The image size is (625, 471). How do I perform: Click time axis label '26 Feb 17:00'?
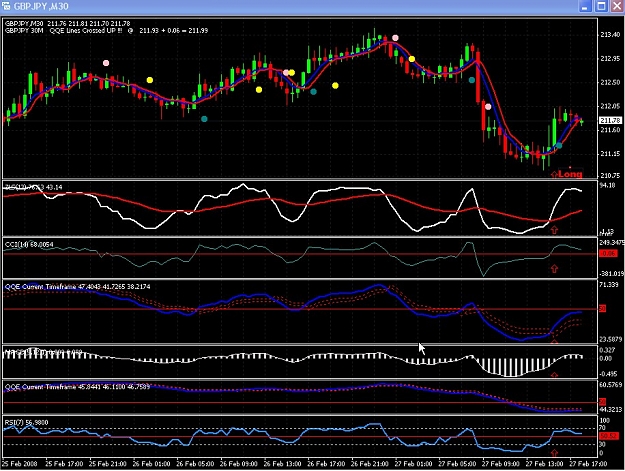click(326, 464)
